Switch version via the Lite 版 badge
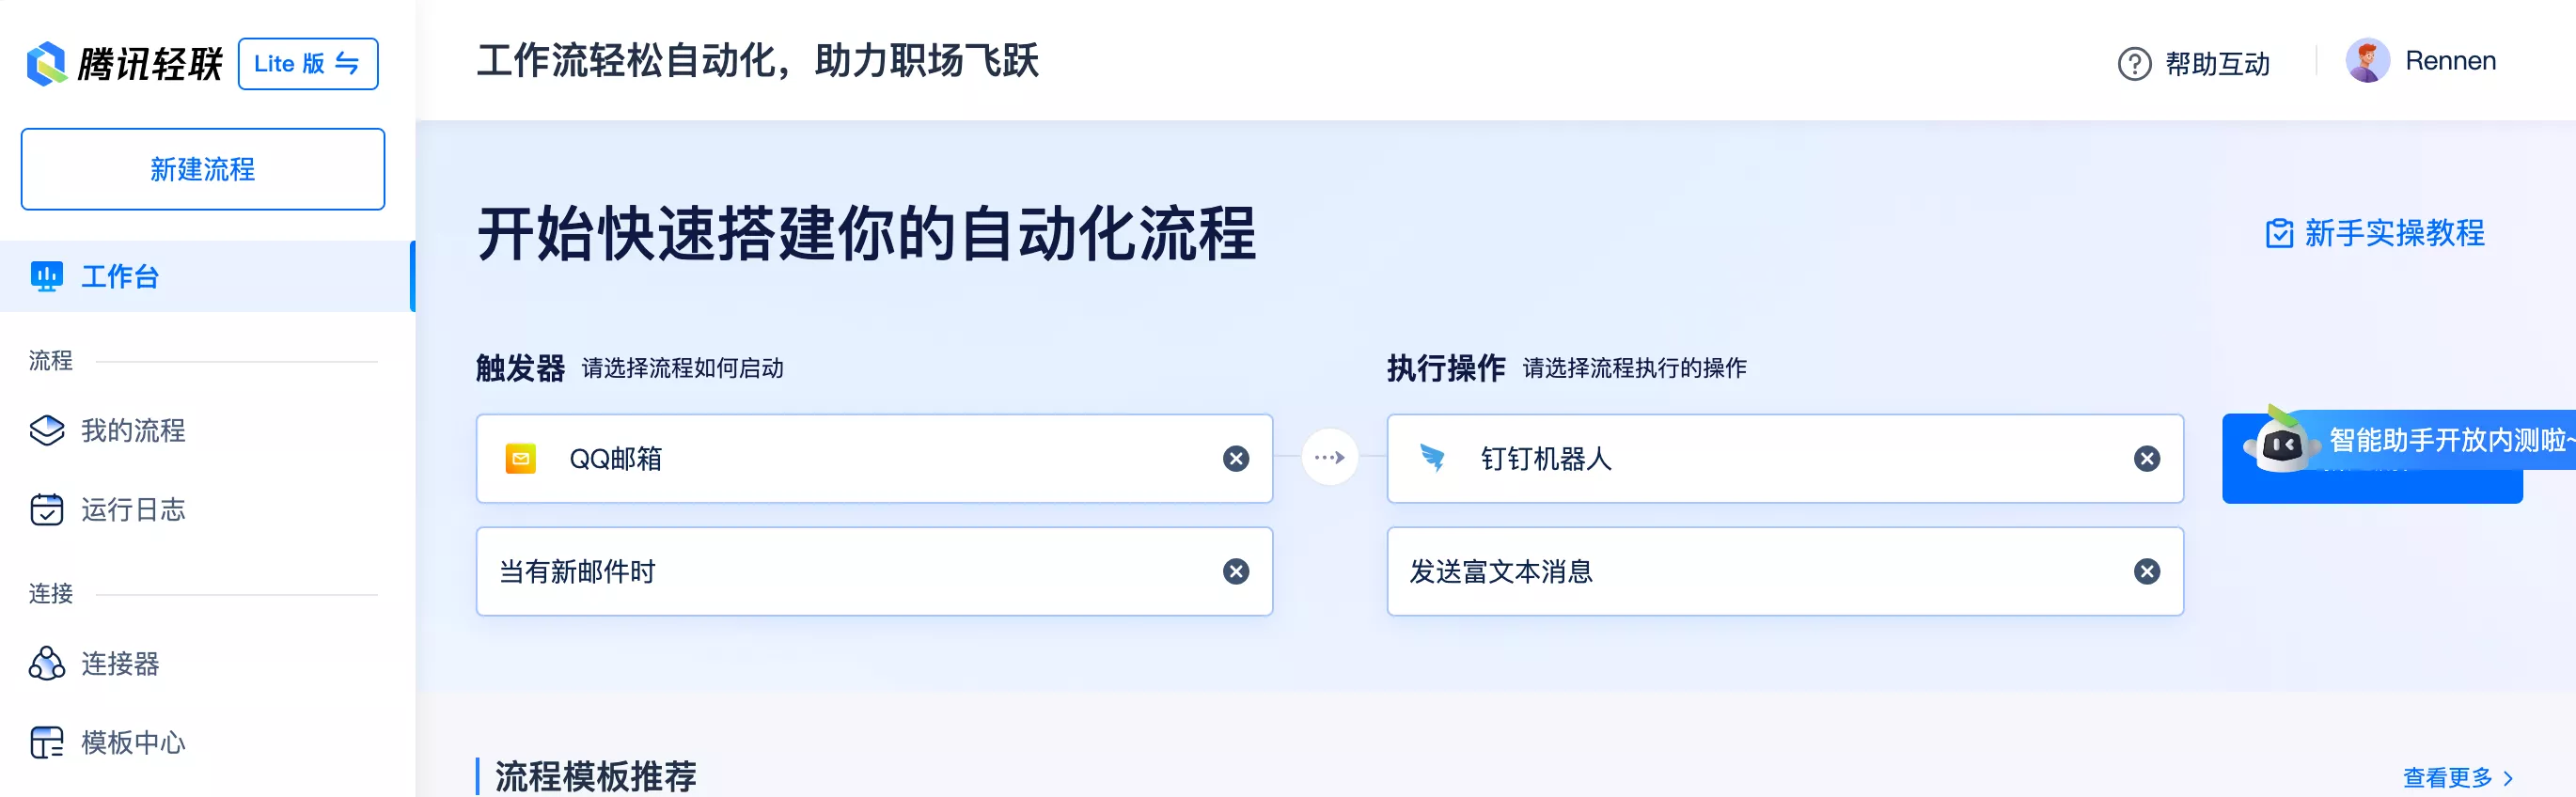Viewport: 2576px width, 797px height. point(307,62)
